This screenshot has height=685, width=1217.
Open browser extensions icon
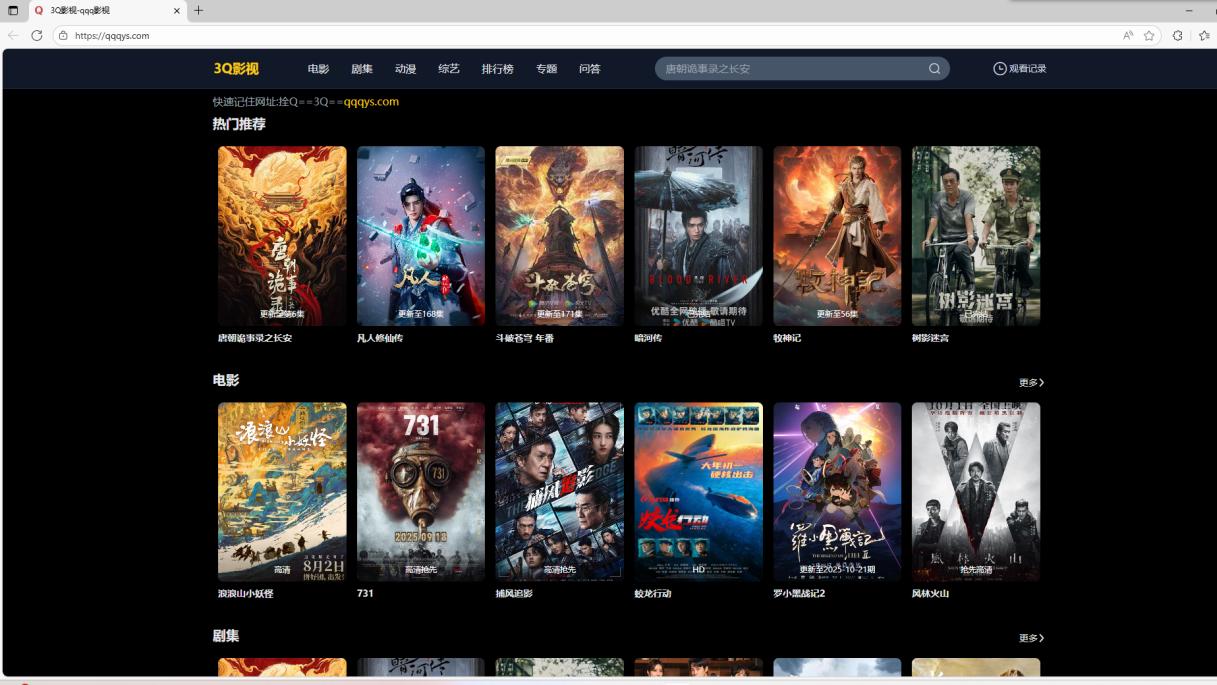[x=1177, y=35]
